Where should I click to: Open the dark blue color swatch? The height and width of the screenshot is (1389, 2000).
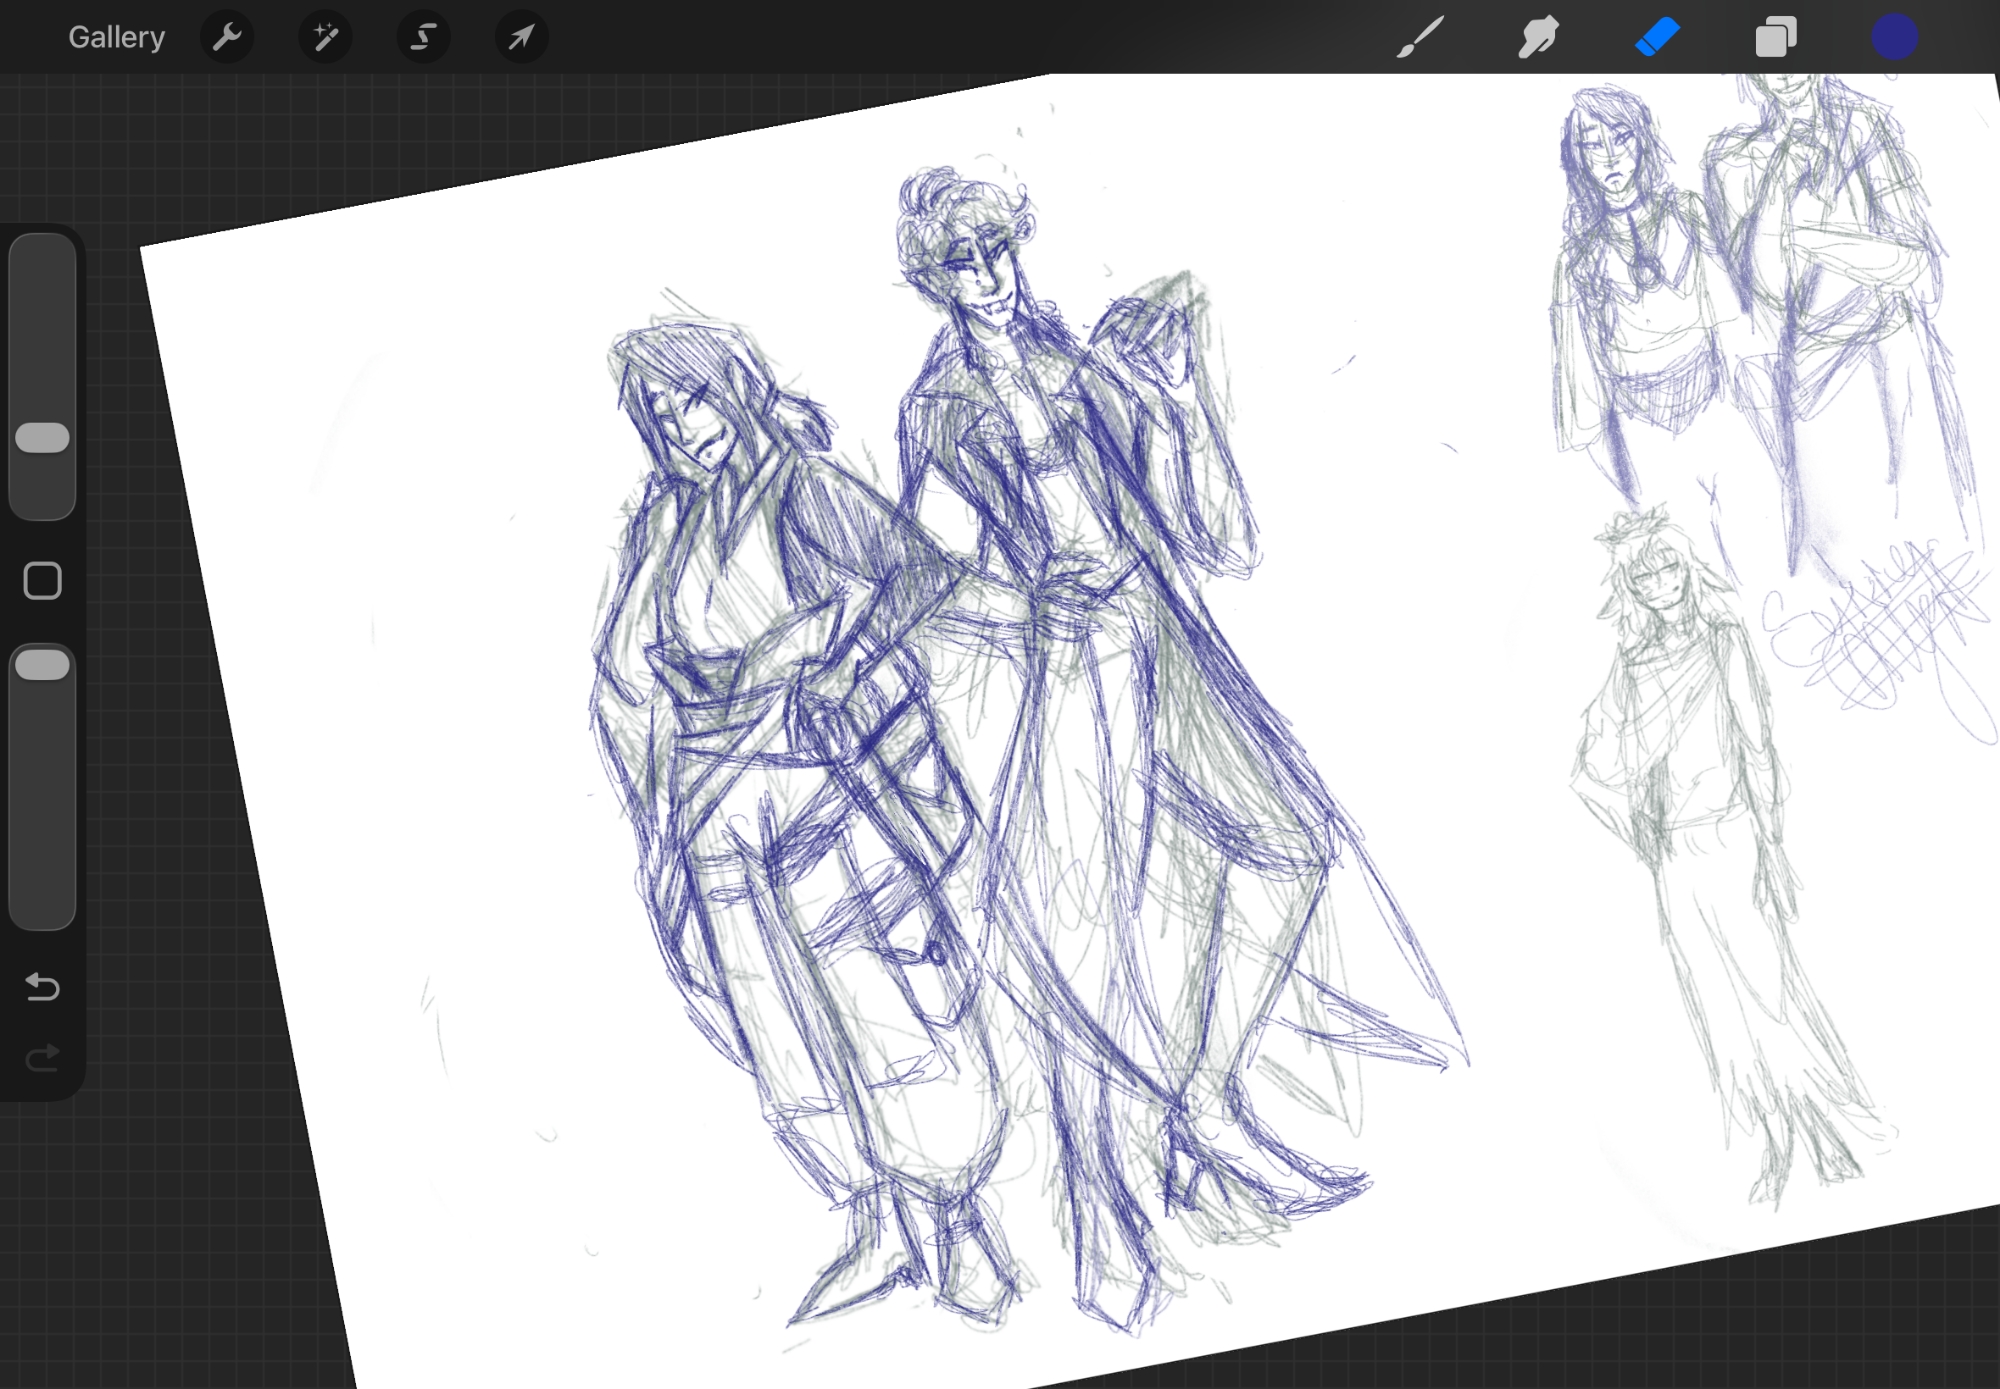[1894, 38]
